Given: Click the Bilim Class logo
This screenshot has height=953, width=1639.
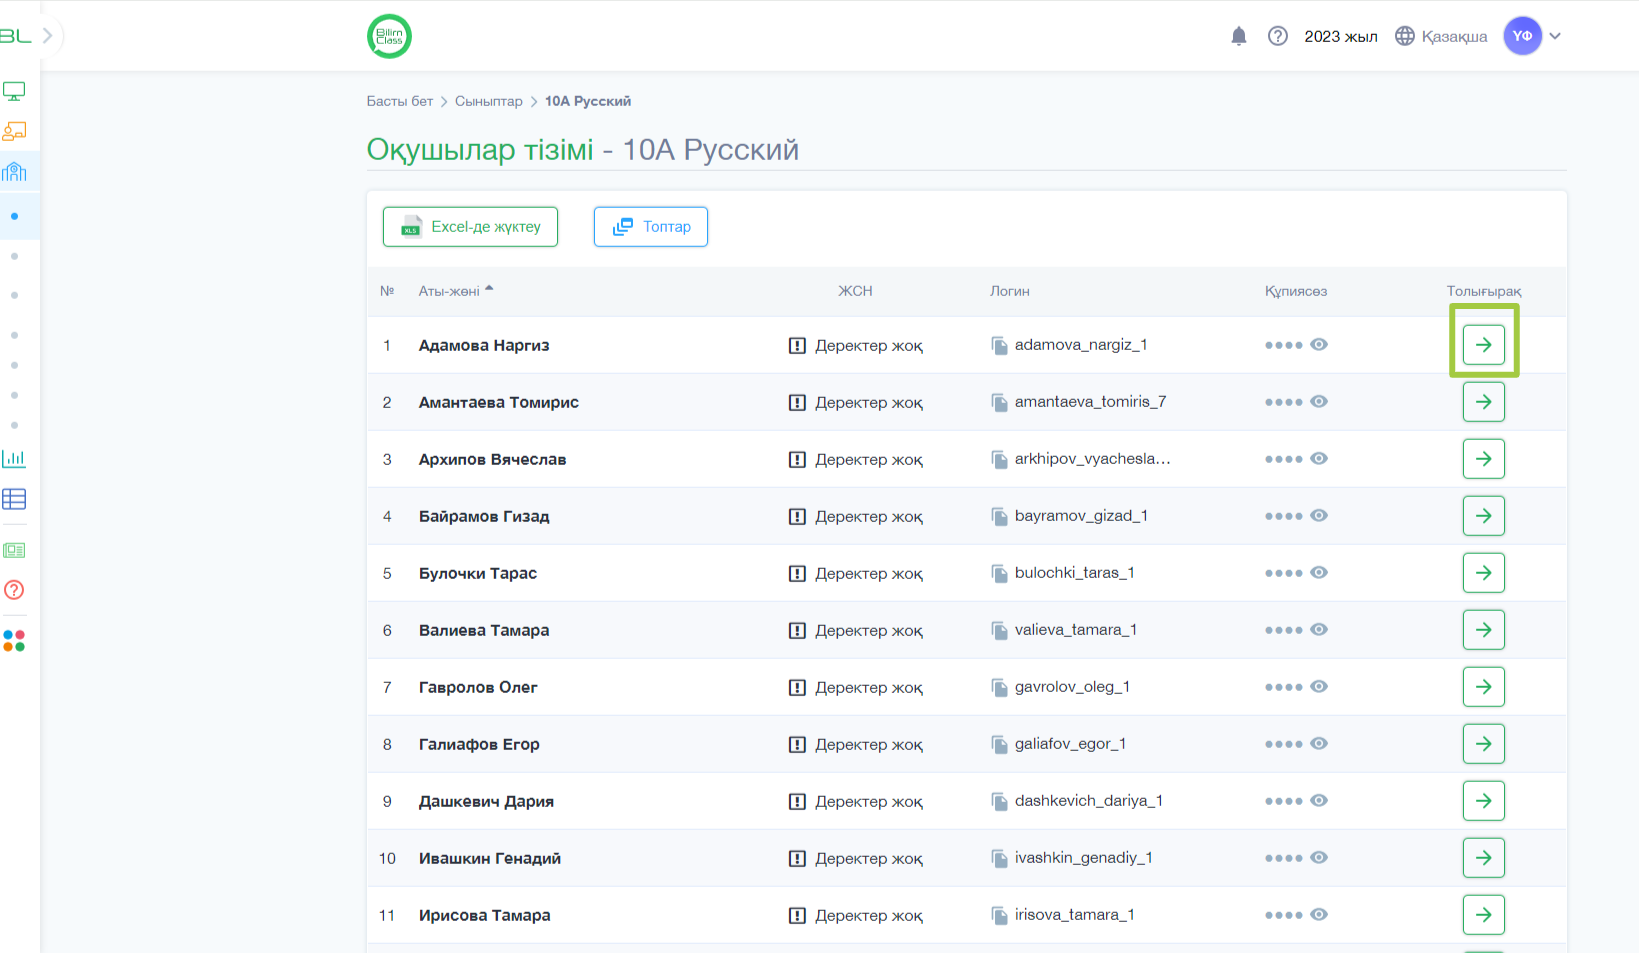Looking at the screenshot, I should 389,37.
